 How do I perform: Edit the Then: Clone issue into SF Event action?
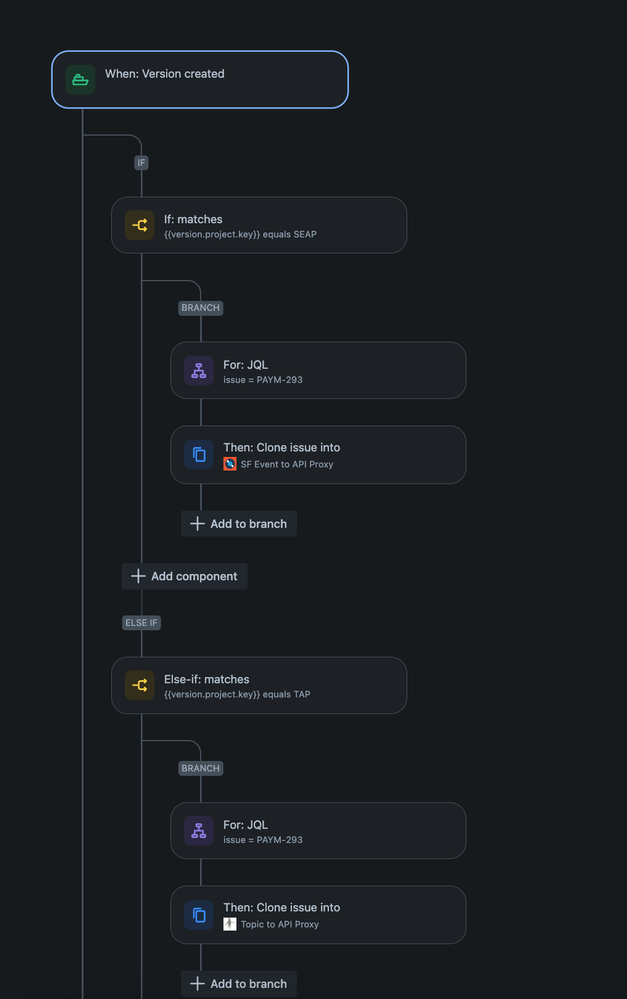click(318, 454)
